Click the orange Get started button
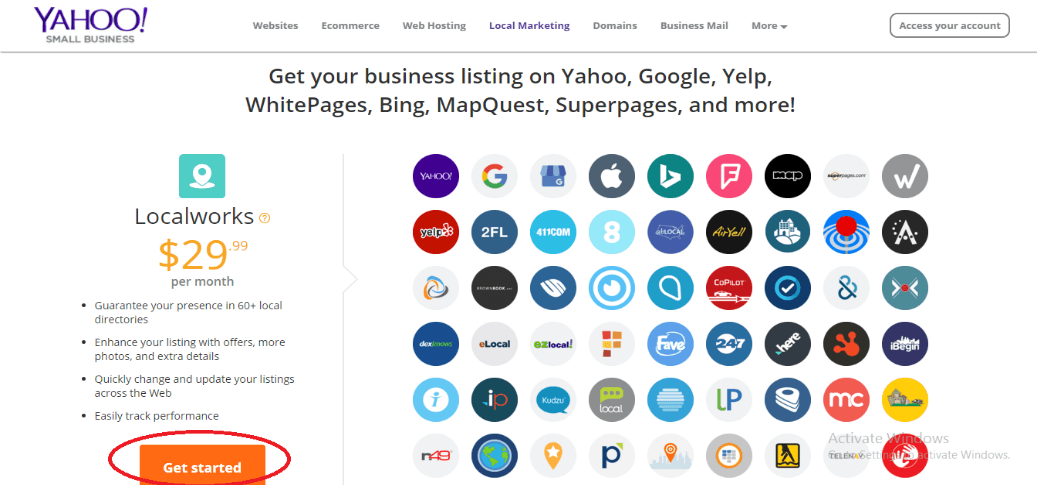 point(202,465)
